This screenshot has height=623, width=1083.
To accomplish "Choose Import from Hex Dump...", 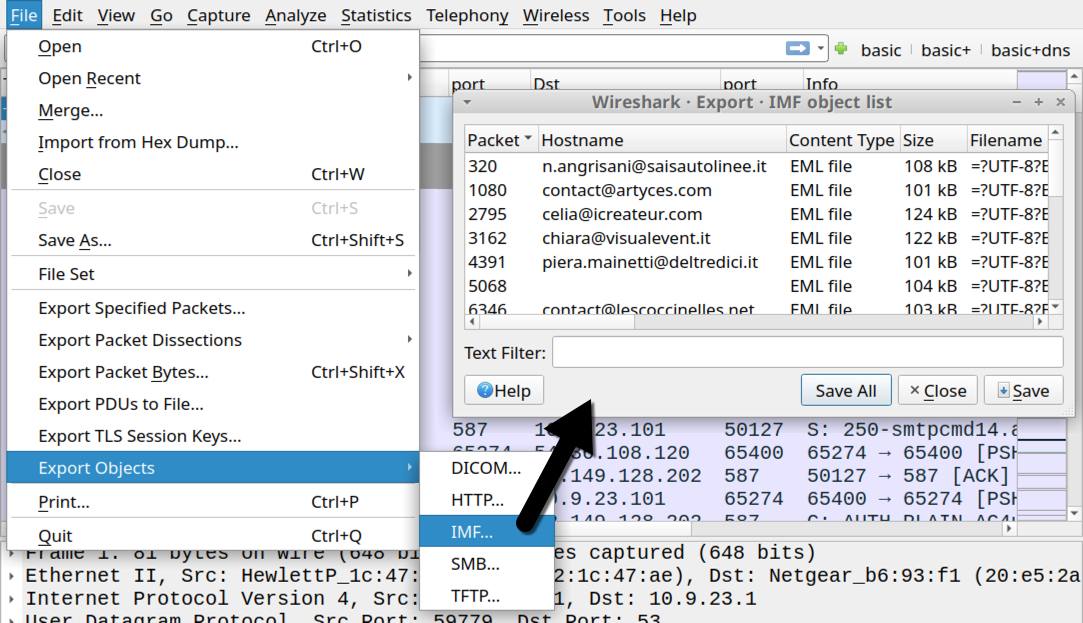I will pos(213,142).
